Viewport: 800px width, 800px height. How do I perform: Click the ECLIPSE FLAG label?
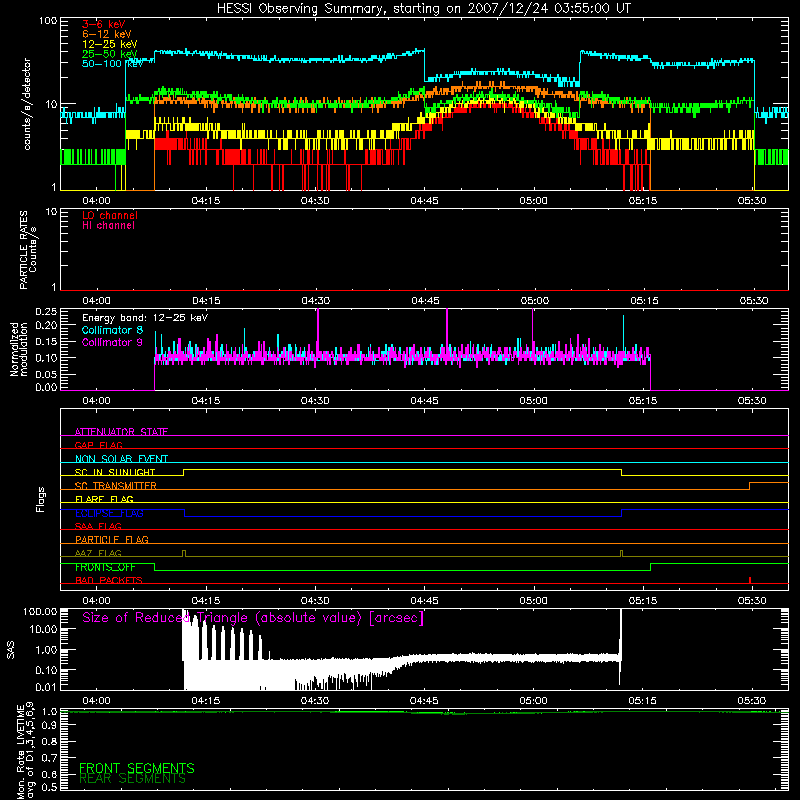(109, 513)
